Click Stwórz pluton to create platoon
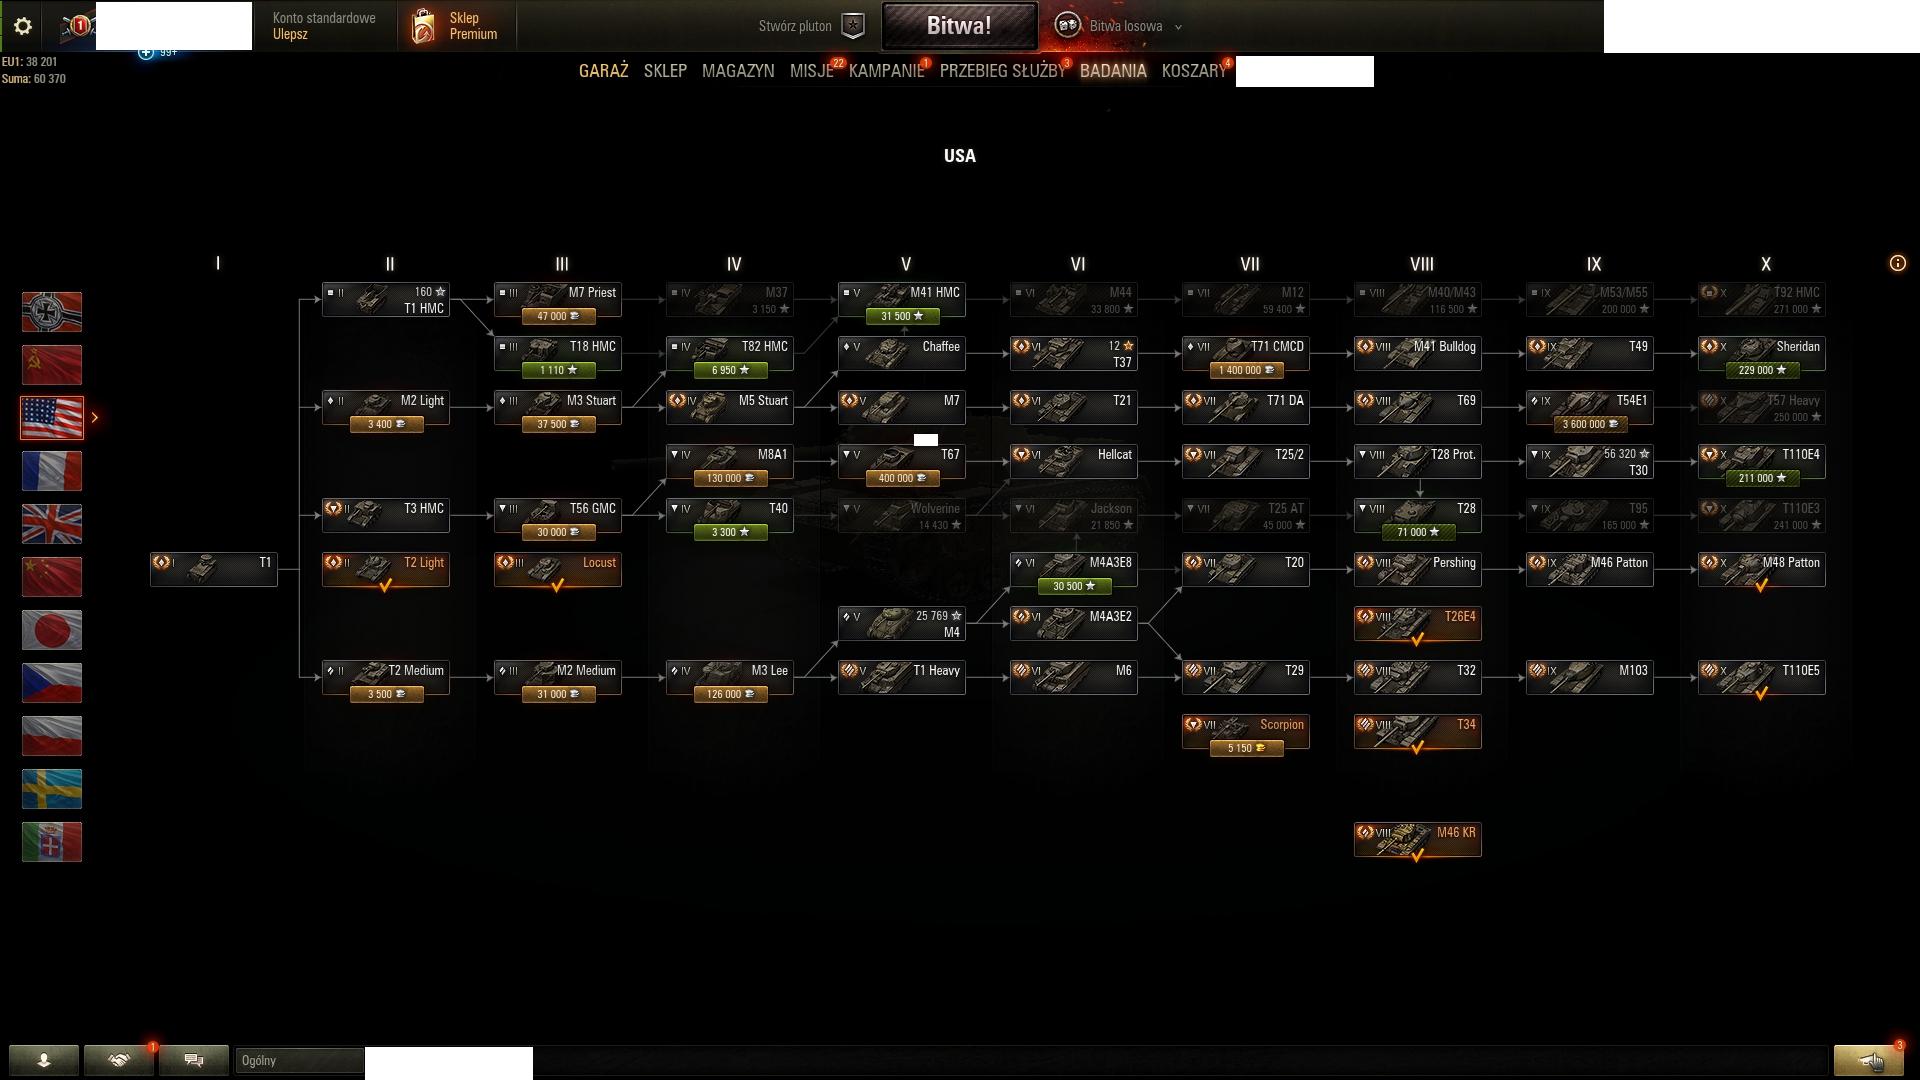Image resolution: width=1920 pixels, height=1080 pixels. (x=795, y=26)
